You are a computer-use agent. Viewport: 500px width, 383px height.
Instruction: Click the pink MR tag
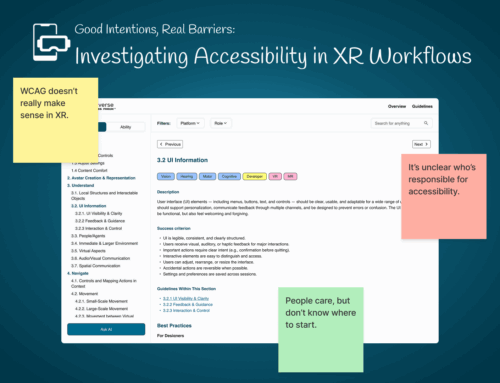(x=290, y=177)
